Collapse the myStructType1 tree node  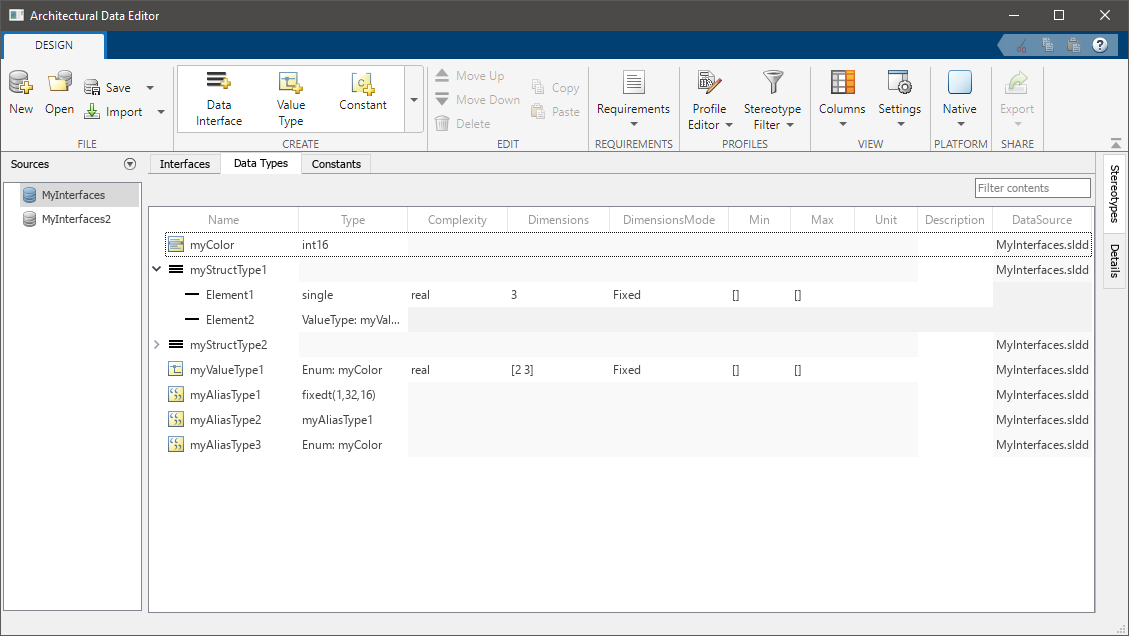(x=157, y=270)
